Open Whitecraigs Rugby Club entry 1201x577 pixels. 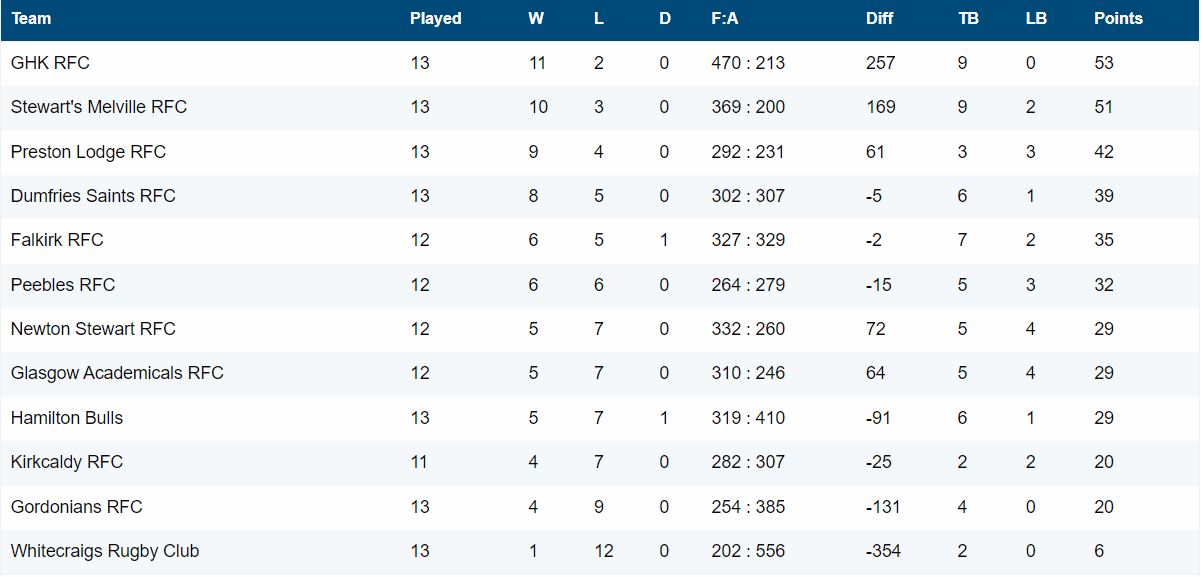105,551
